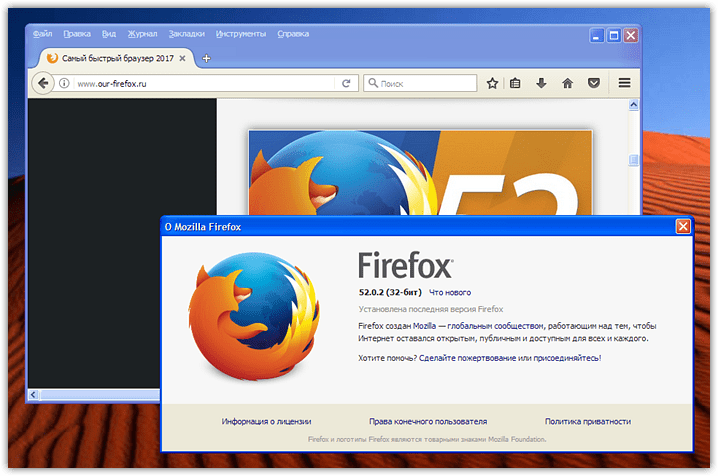Bookmark this page with the star icon
The height and width of the screenshot is (476, 718).
click(492, 83)
